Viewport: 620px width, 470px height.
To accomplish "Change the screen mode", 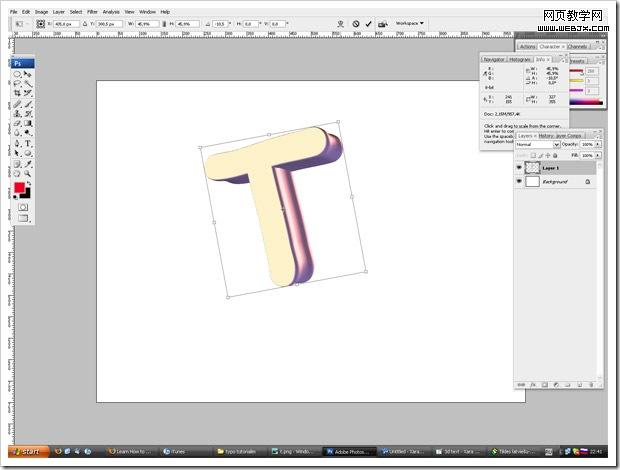I will (23, 218).
